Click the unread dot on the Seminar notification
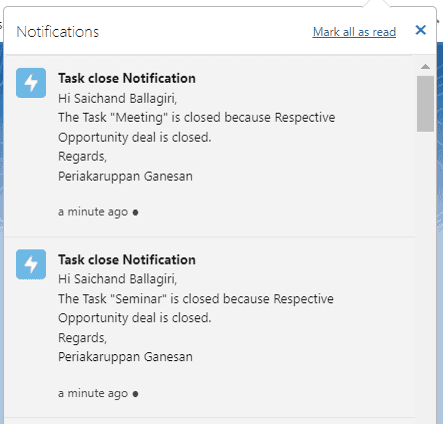 coord(135,394)
